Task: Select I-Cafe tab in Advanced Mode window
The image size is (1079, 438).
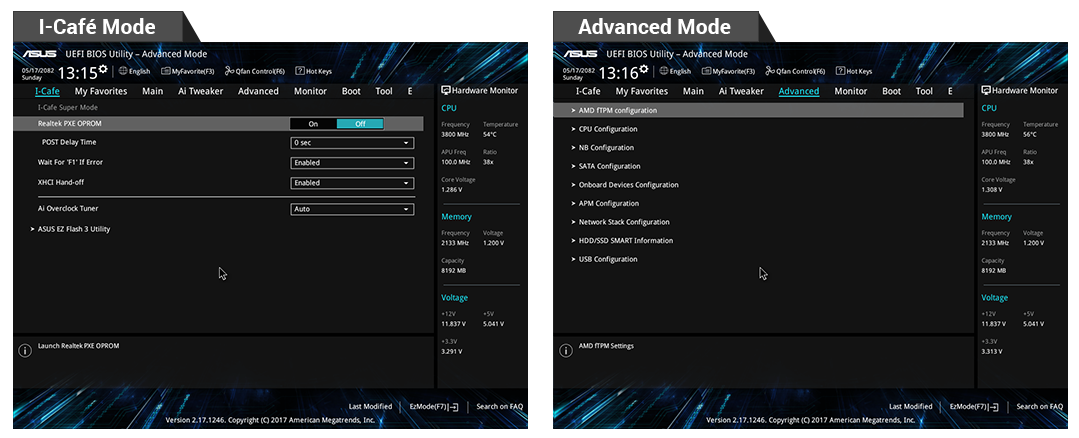Action: coord(588,91)
